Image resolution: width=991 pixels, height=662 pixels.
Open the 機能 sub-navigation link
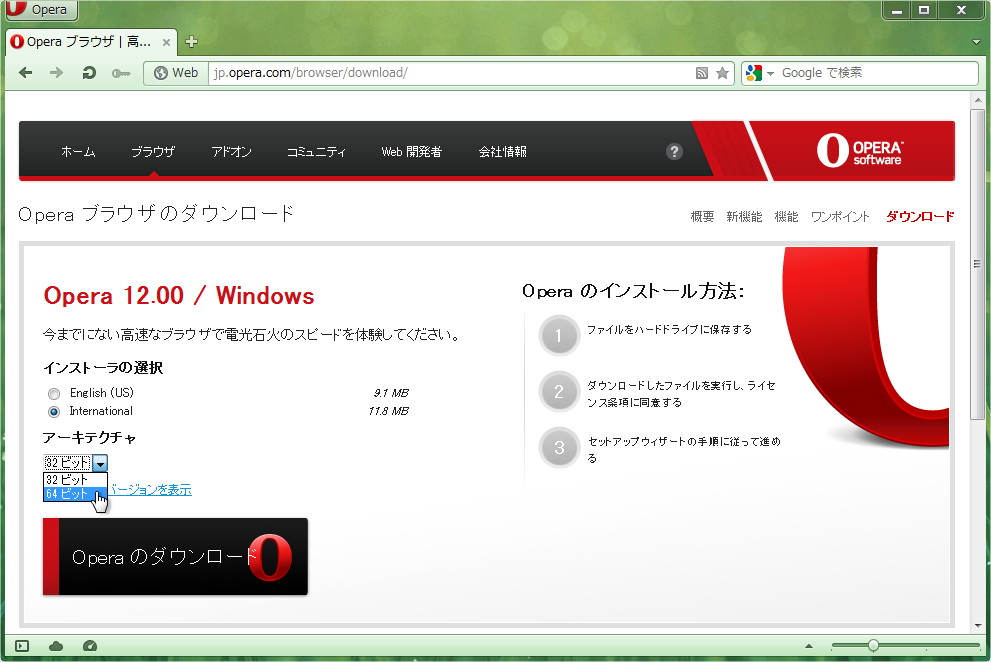786,217
